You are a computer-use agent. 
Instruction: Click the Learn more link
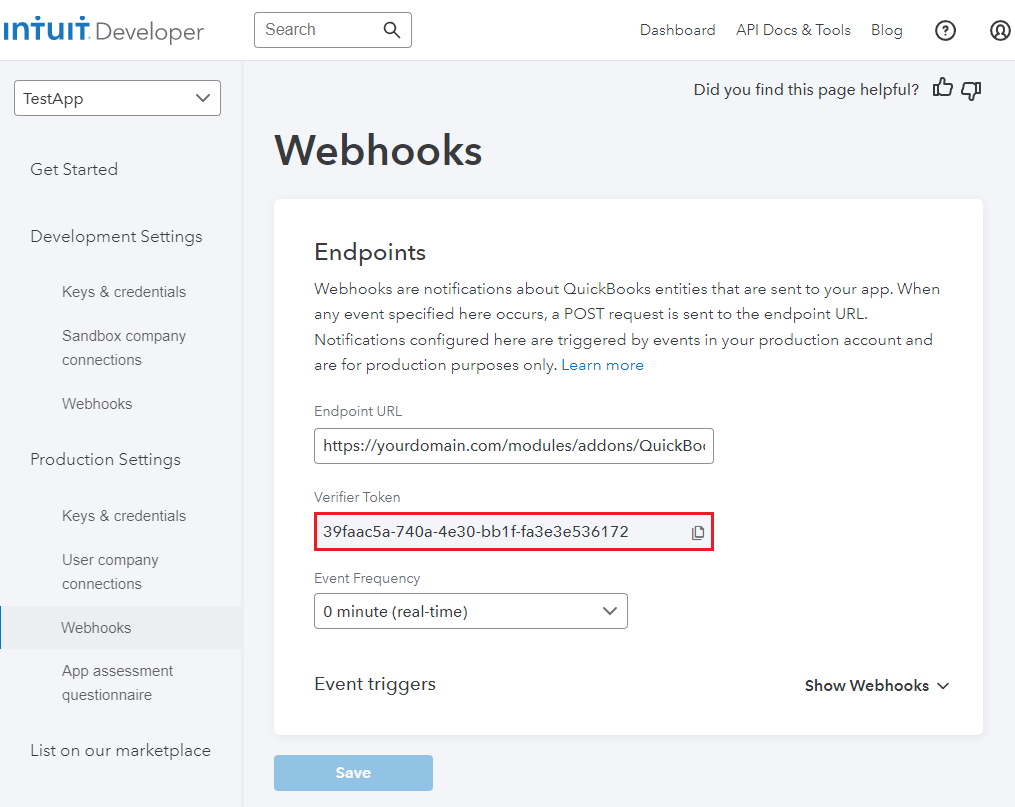(x=602, y=365)
